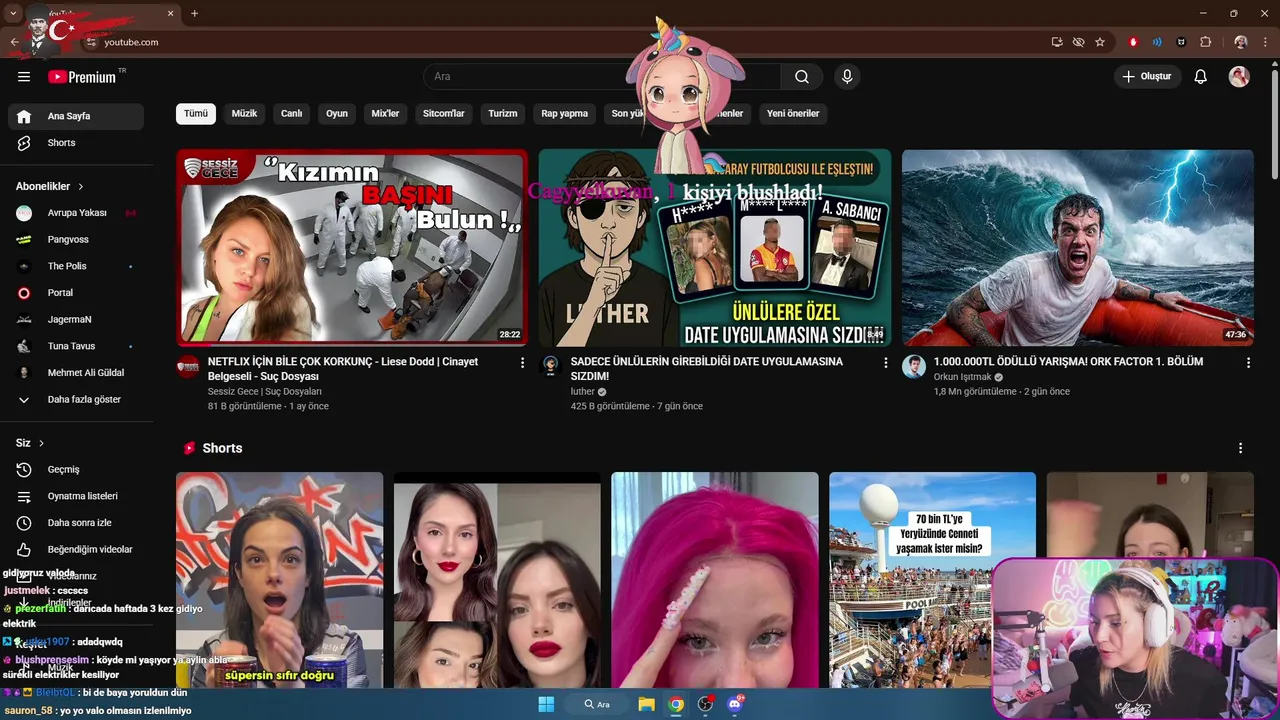This screenshot has height=720, width=1280.
Task: Open Oynatma listeleri playlists
Action: coord(76,496)
